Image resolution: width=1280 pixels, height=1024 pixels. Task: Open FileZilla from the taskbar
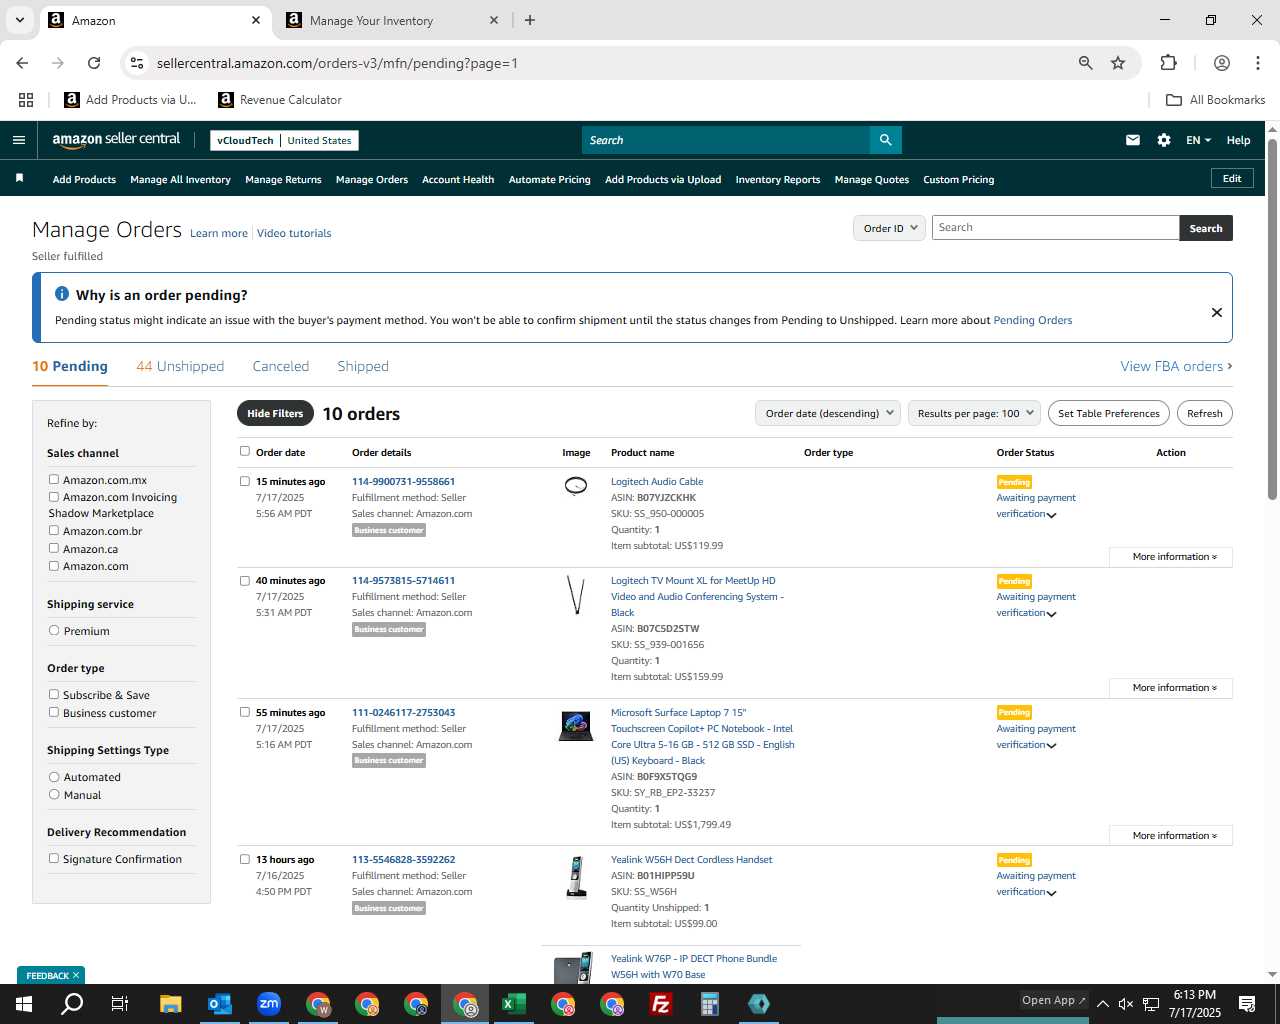tap(661, 1004)
